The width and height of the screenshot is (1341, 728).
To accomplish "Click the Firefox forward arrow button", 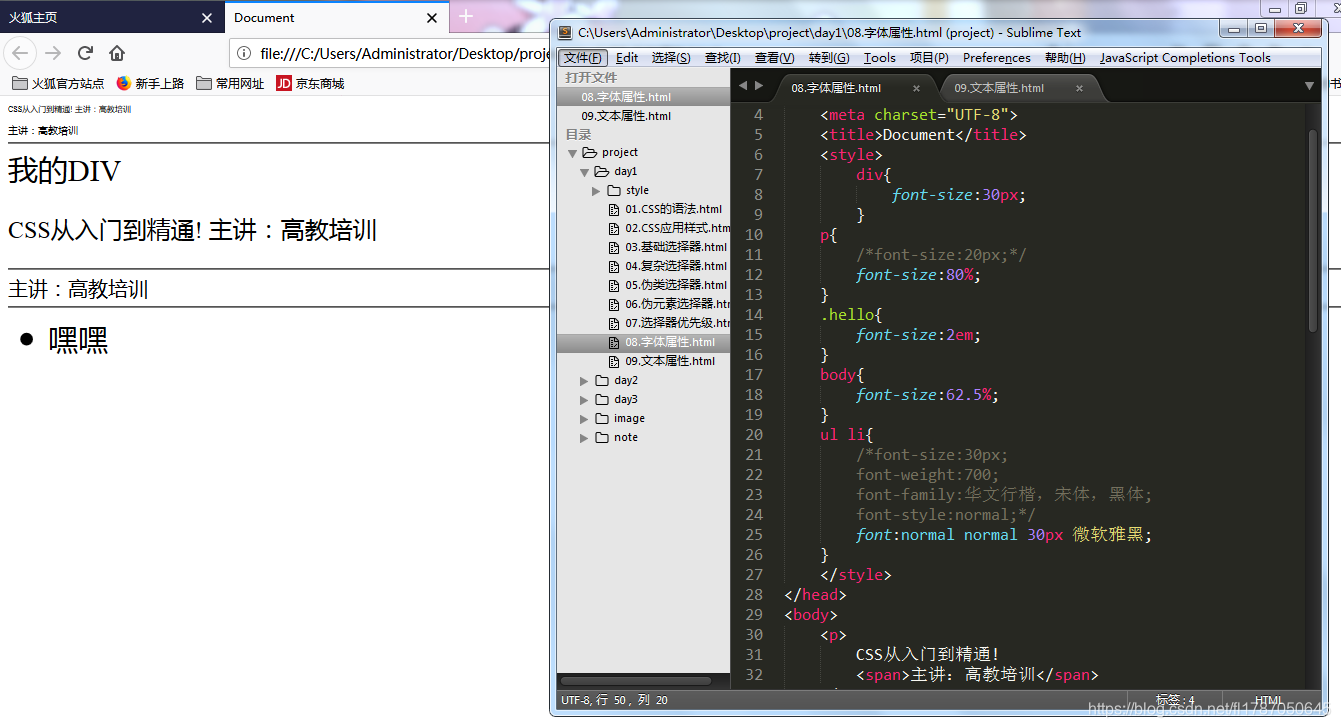I will pos(53,53).
